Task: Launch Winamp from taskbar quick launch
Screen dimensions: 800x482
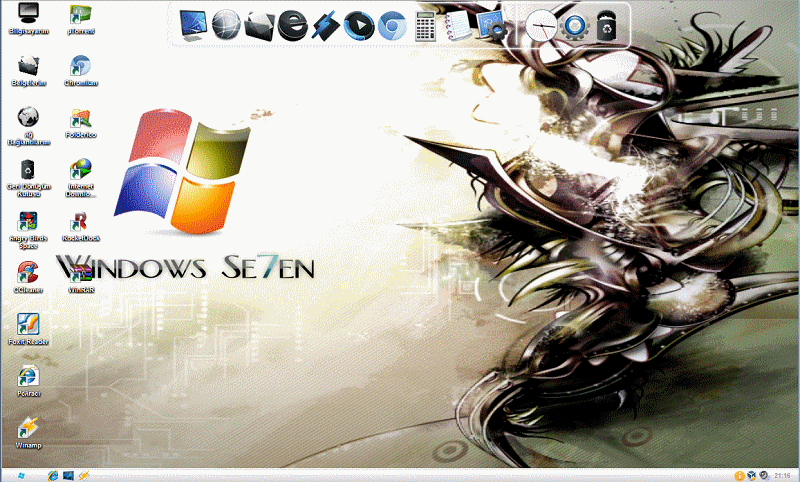Action: coord(83,476)
